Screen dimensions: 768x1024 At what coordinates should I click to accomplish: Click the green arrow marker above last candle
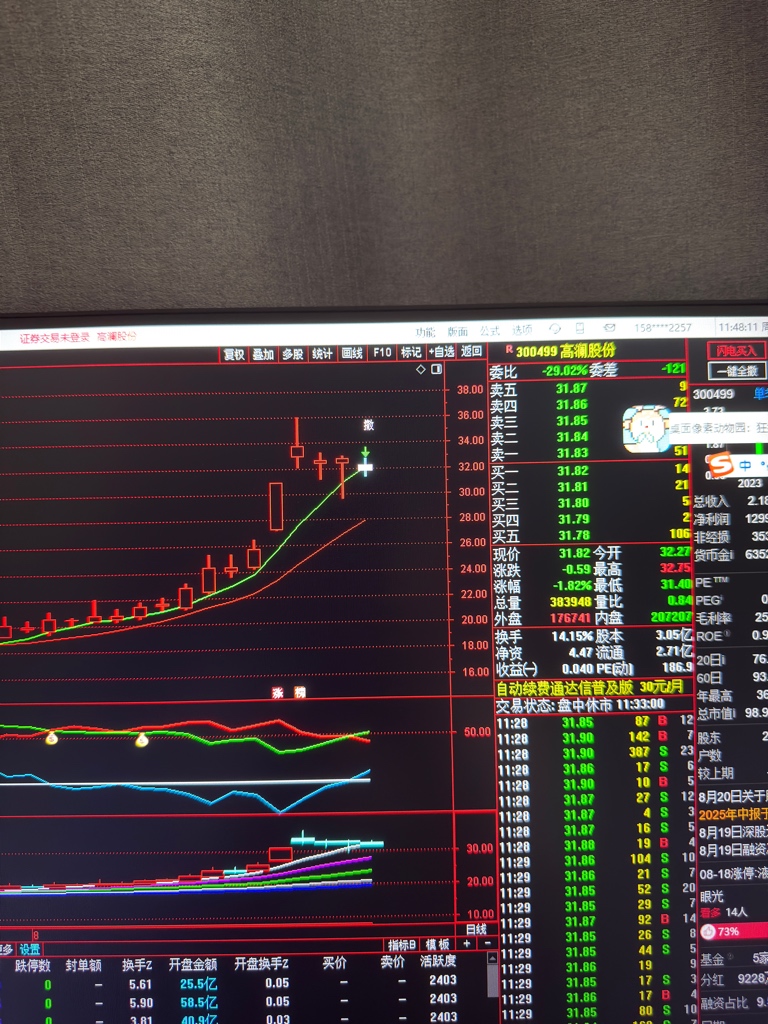pos(365,452)
